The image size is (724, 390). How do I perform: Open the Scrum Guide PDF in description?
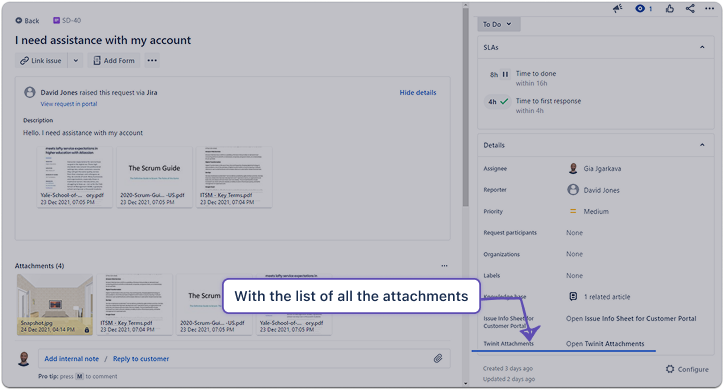pyautogui.click(x=154, y=177)
